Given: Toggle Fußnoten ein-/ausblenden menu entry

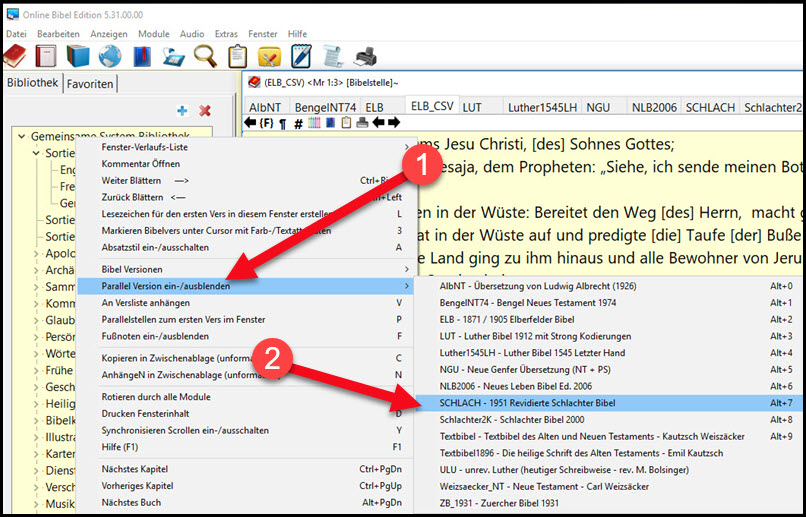Looking at the screenshot, I should click(x=245, y=336).
